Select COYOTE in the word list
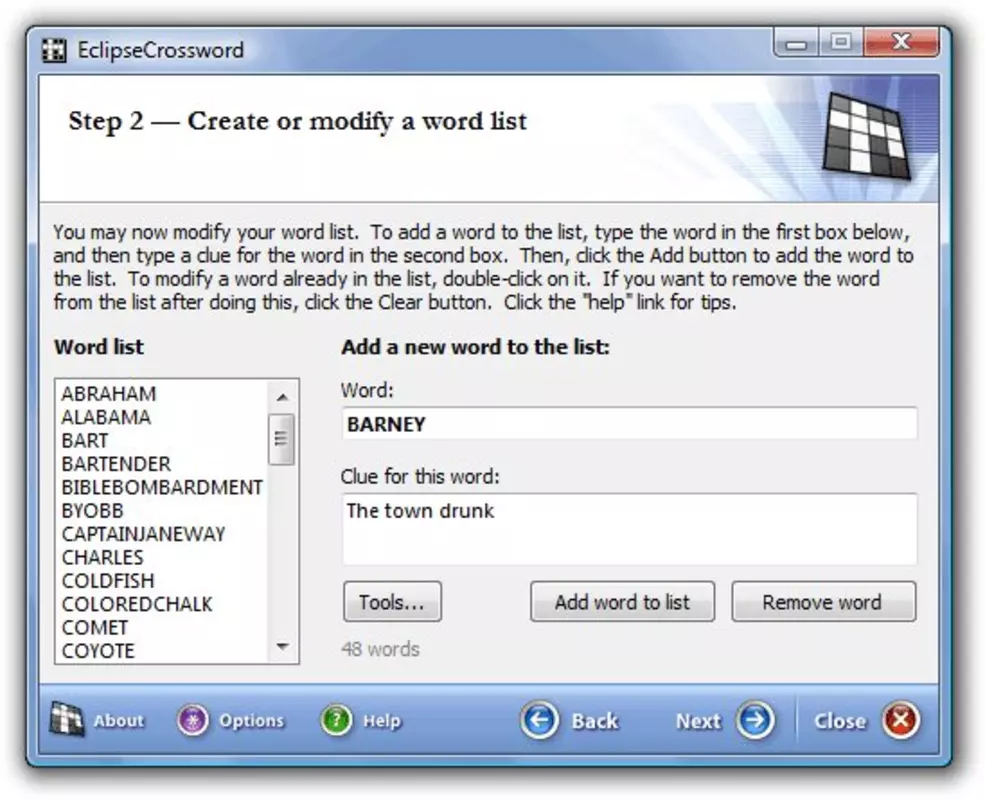The image size is (985, 800). (x=98, y=651)
